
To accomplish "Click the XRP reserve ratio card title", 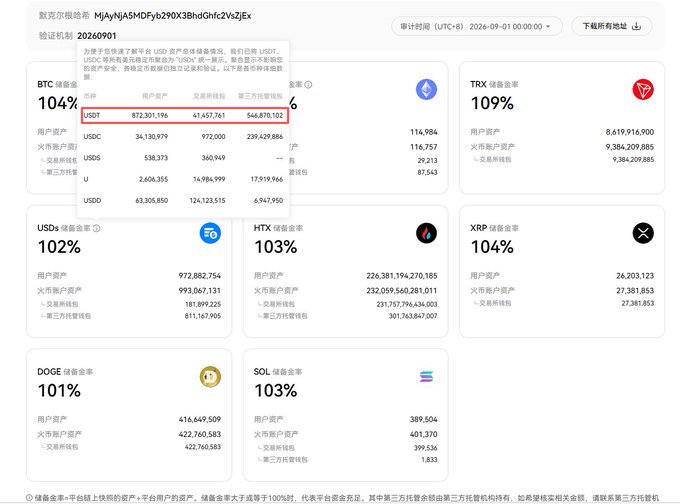I will coord(494,228).
